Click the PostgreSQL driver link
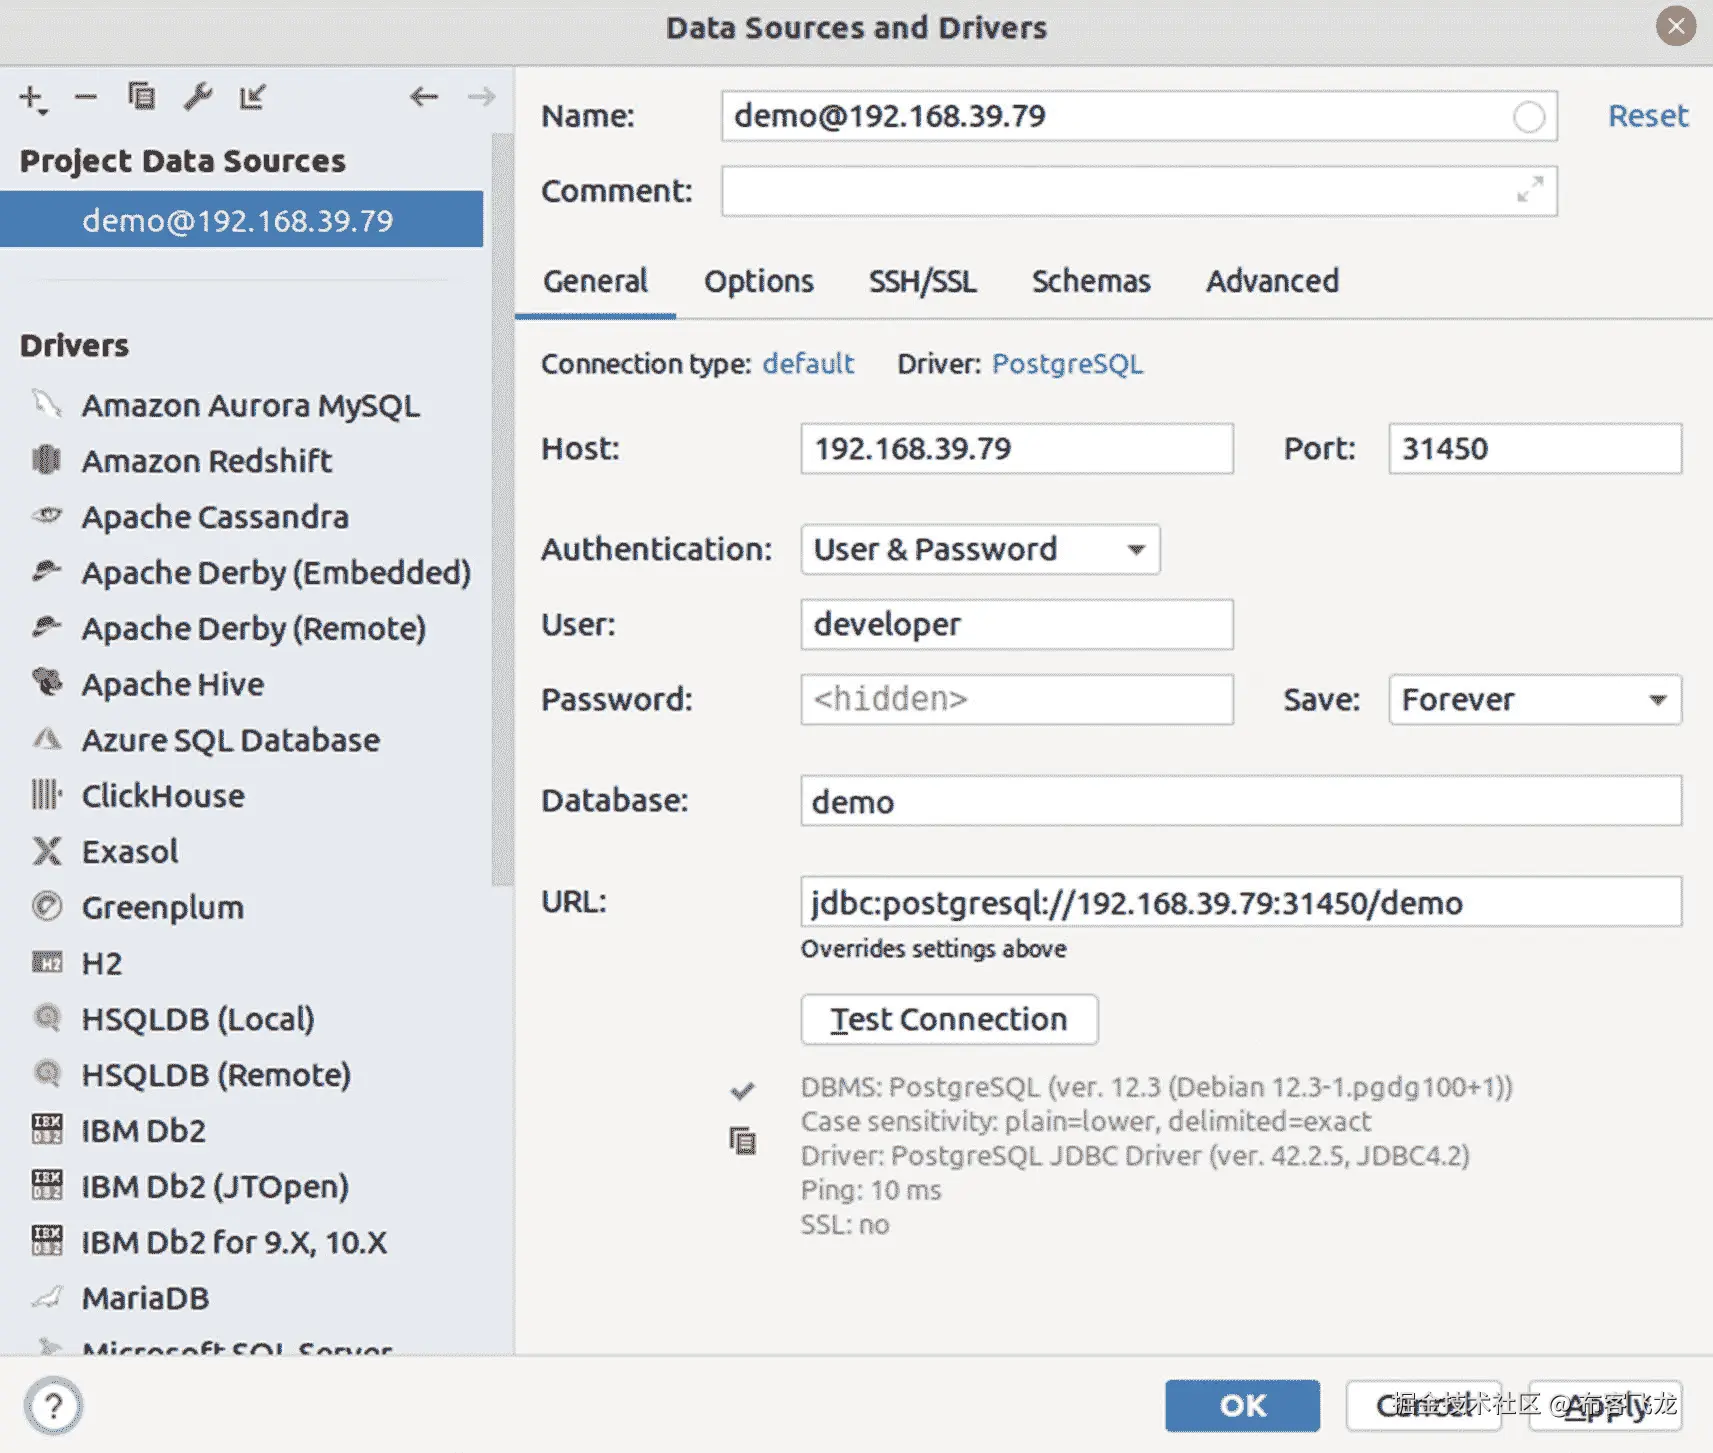 coord(1067,363)
